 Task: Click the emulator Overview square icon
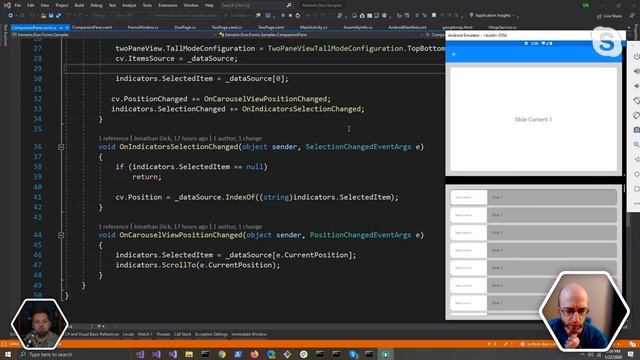[636, 189]
